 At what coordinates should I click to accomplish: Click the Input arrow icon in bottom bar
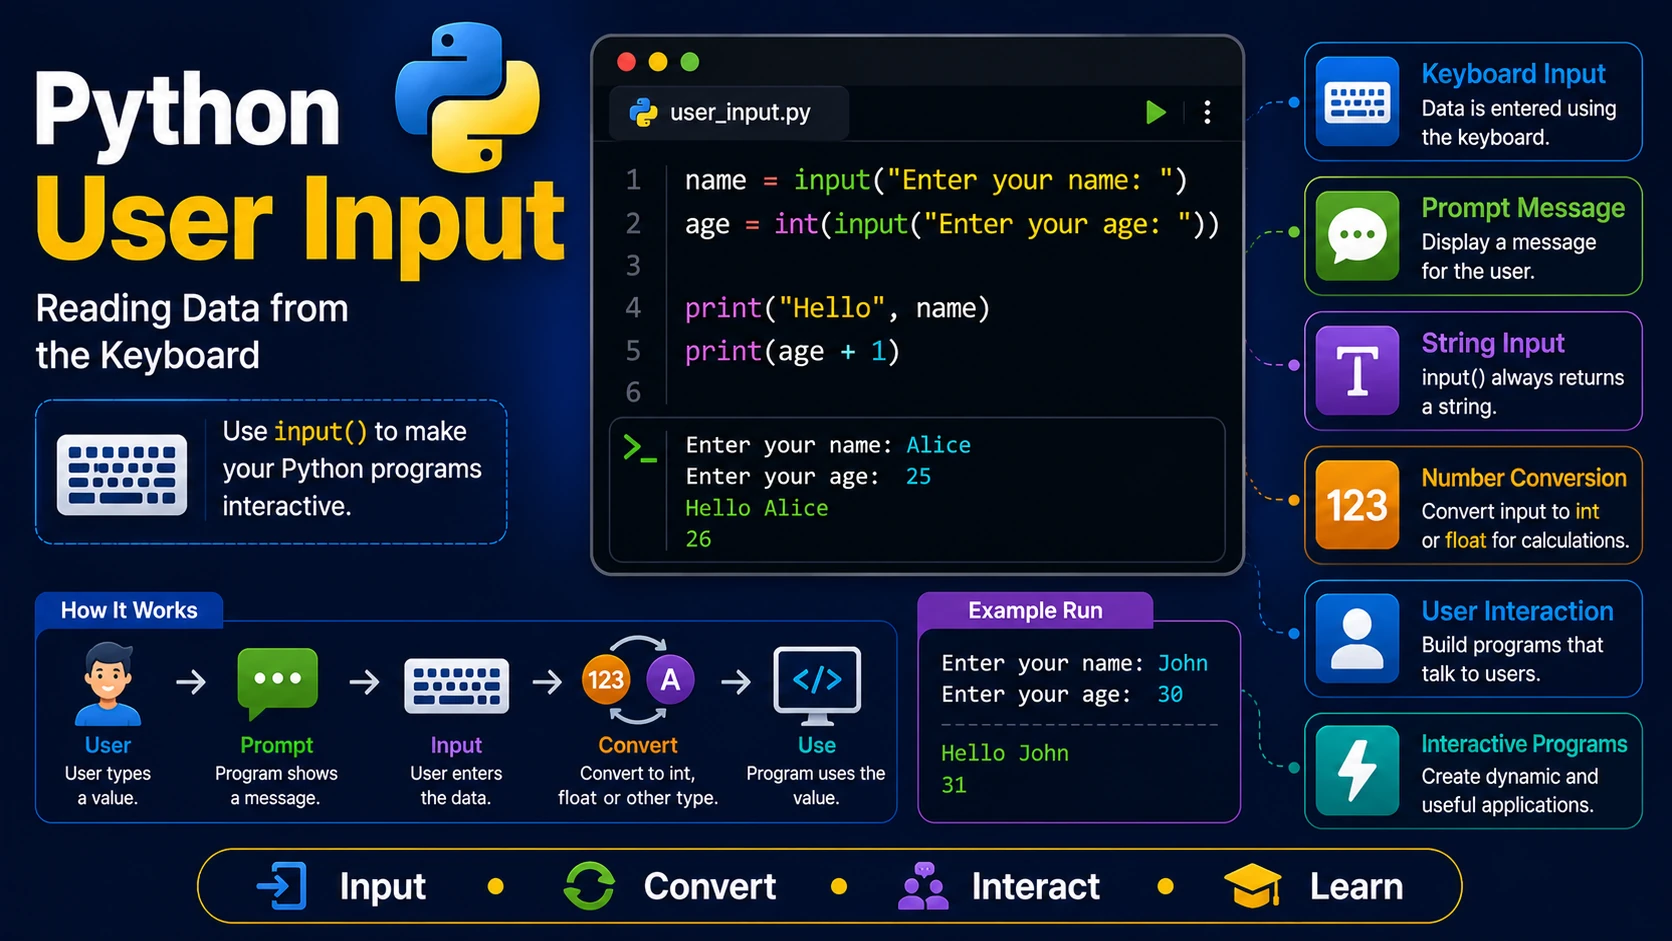pyautogui.click(x=282, y=886)
